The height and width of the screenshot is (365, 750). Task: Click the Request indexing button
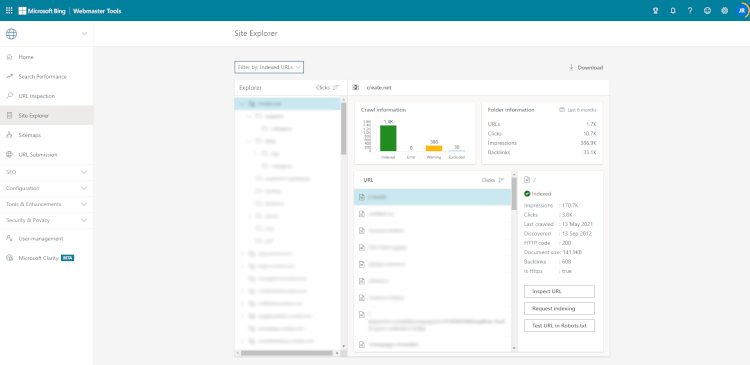pos(559,309)
